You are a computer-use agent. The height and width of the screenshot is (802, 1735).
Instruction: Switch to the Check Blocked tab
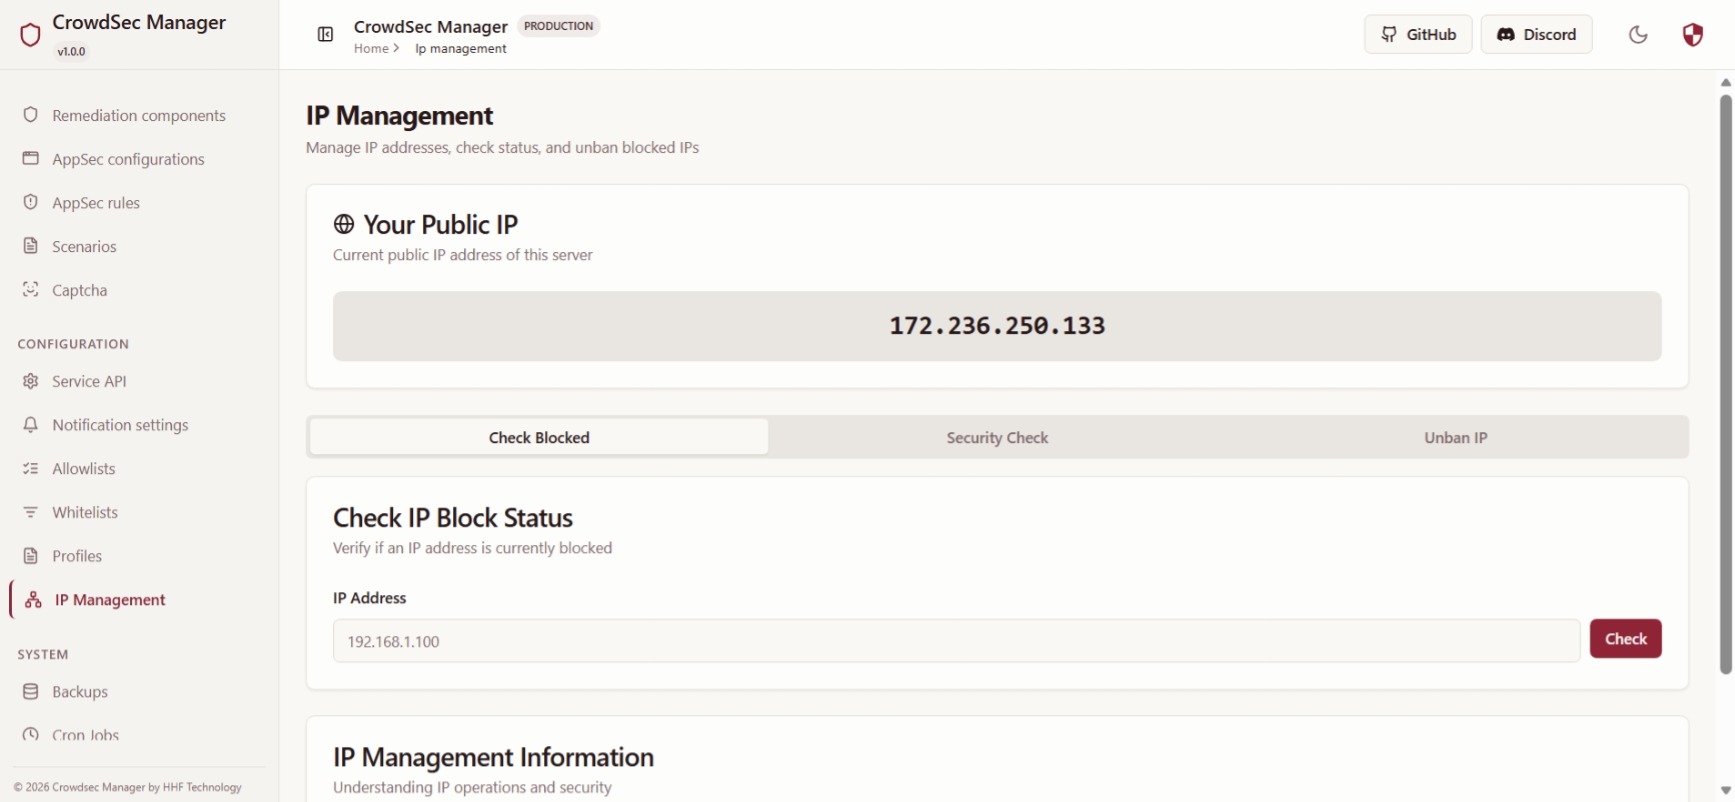coord(539,437)
